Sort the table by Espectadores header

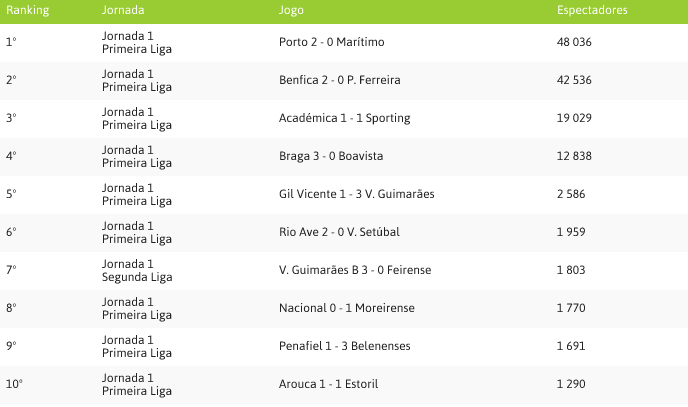click(592, 10)
